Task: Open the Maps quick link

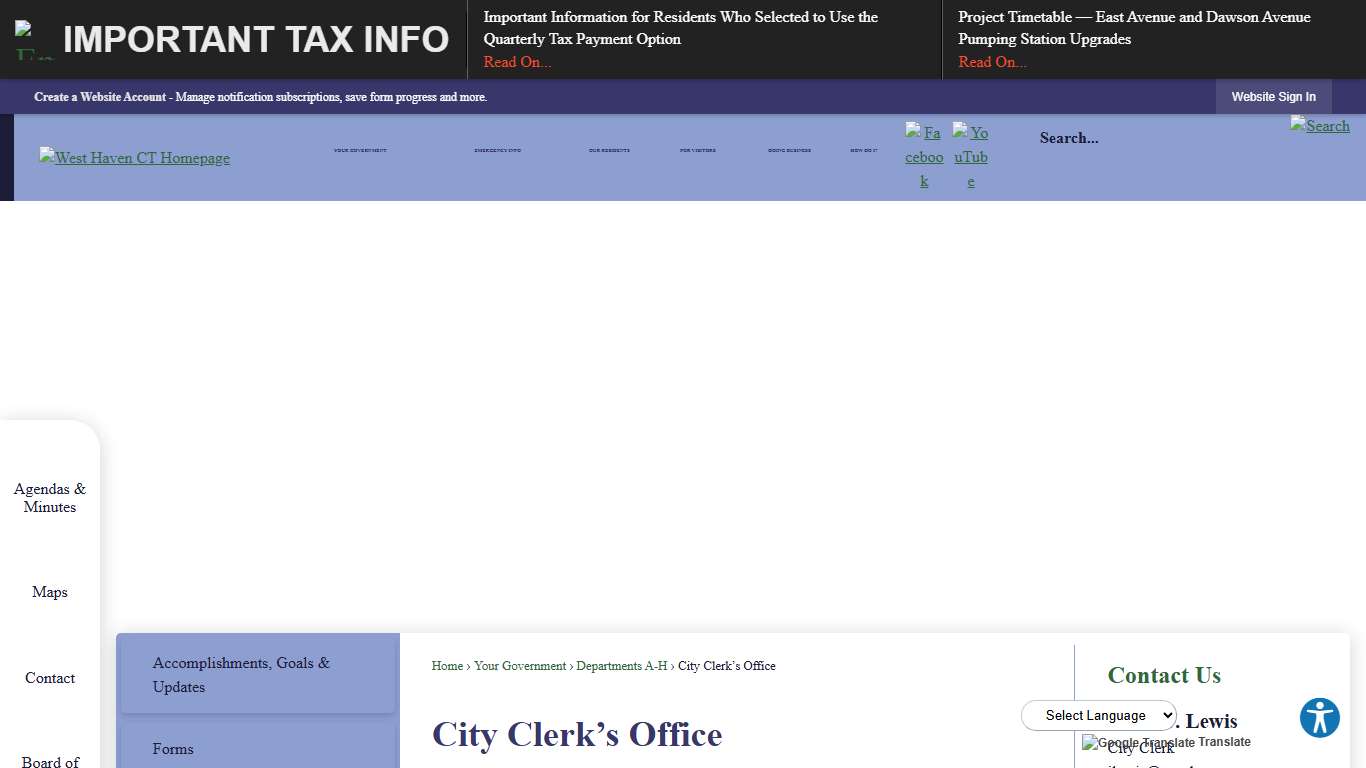Action: (x=50, y=592)
